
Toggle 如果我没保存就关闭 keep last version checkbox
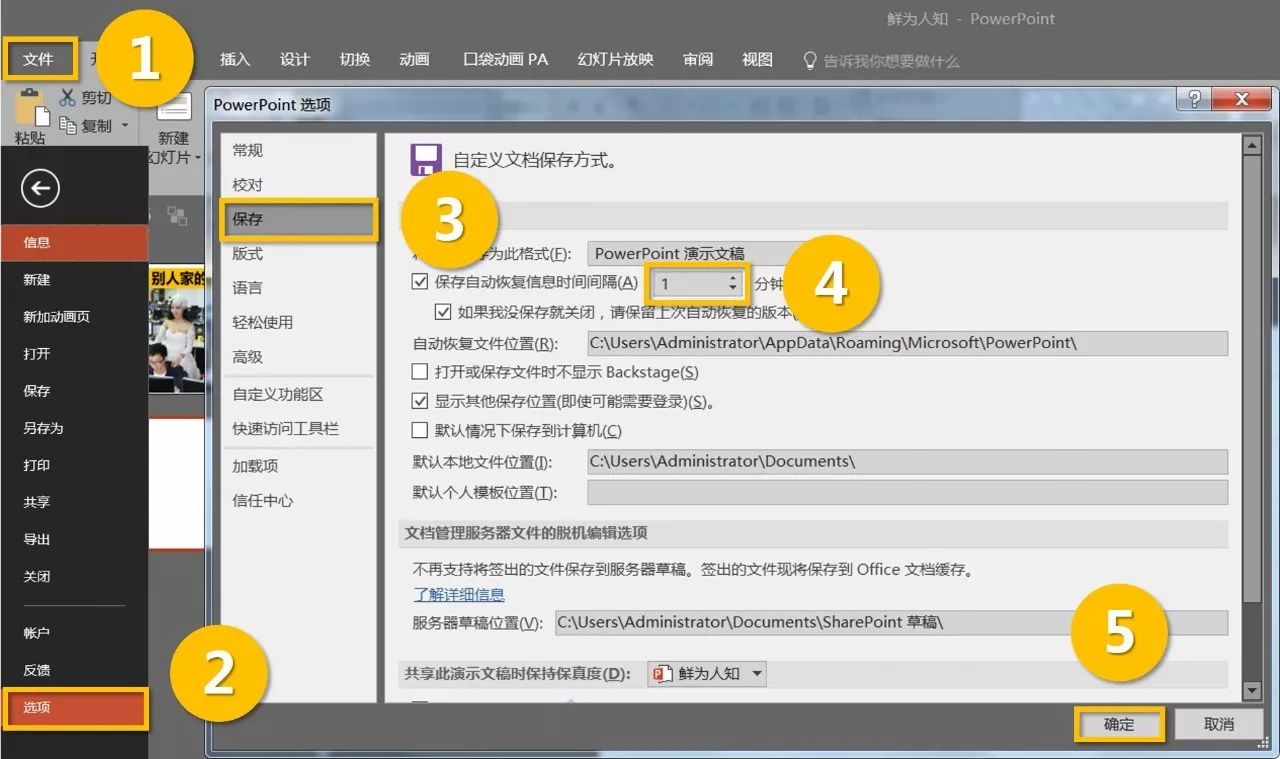[x=443, y=312]
